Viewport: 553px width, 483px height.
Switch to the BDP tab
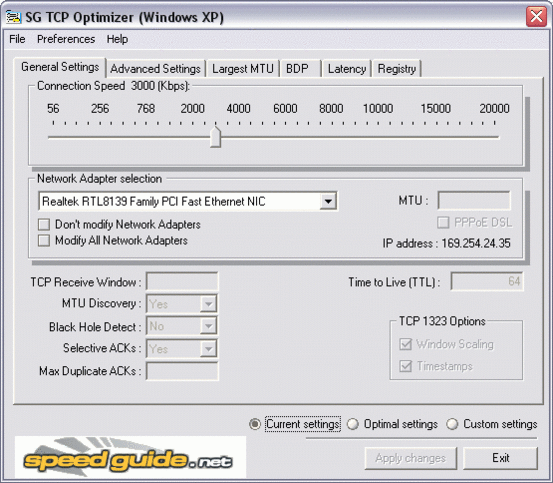point(300,69)
